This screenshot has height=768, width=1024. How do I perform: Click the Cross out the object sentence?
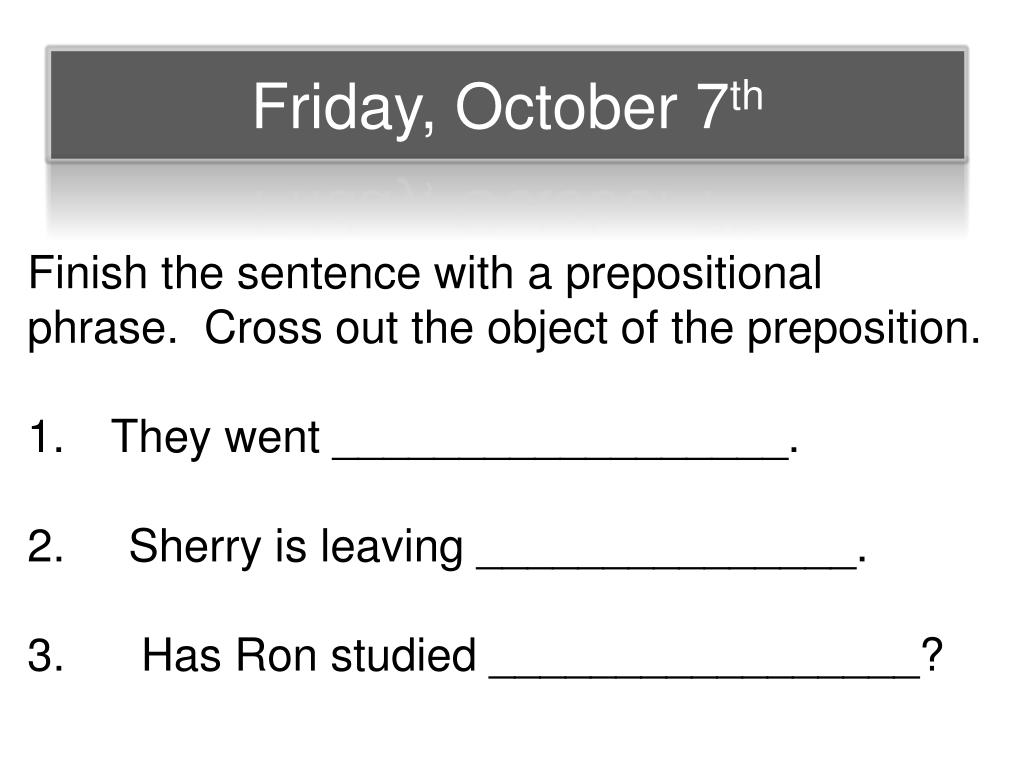(x=592, y=328)
